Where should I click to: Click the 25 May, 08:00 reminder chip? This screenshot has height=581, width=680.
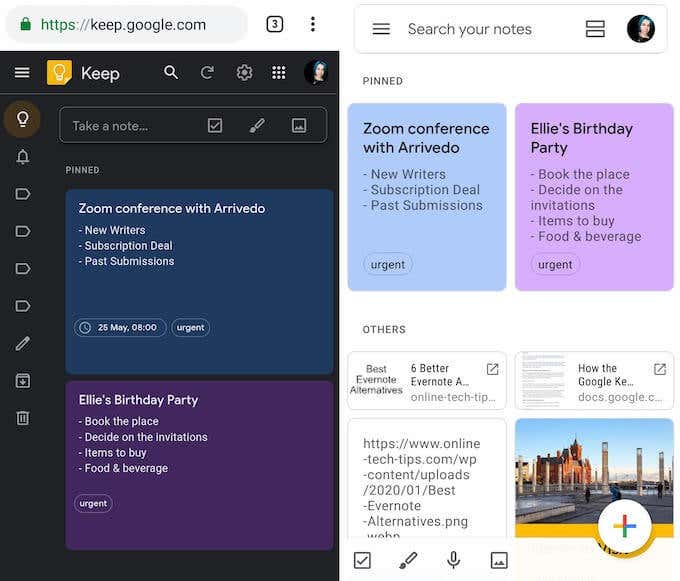tap(120, 327)
